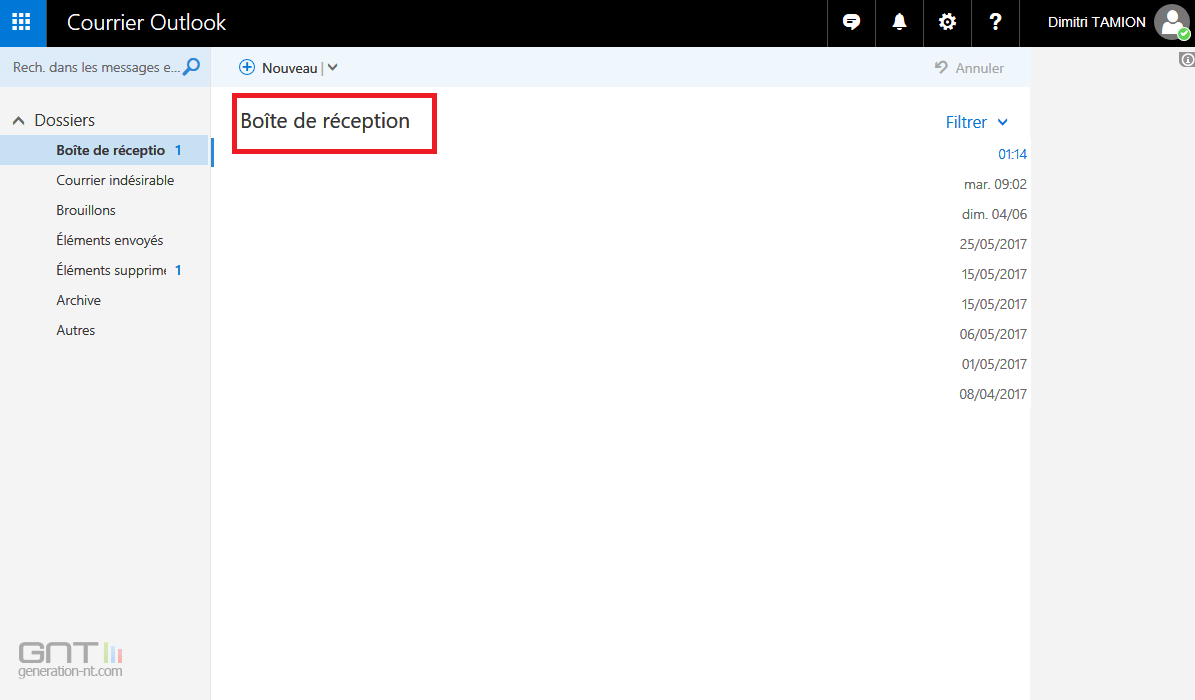Open the notifications bell
This screenshot has height=700, width=1195.
tap(899, 22)
